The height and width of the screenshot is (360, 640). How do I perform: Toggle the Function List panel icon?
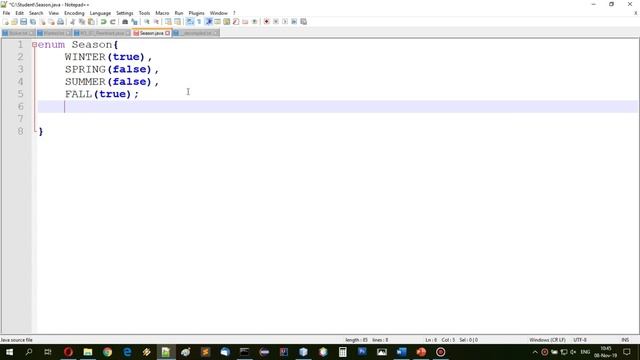pos(236,22)
